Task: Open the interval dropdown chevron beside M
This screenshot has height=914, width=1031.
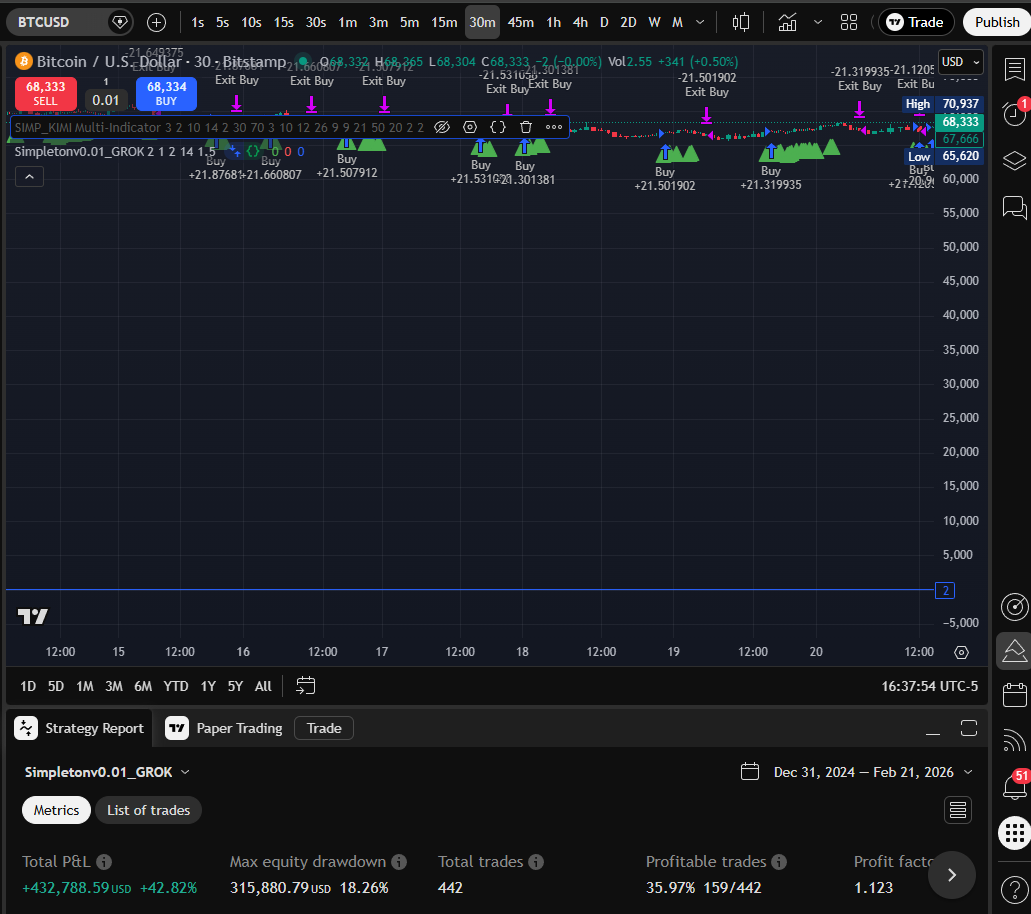Action: [x=699, y=21]
